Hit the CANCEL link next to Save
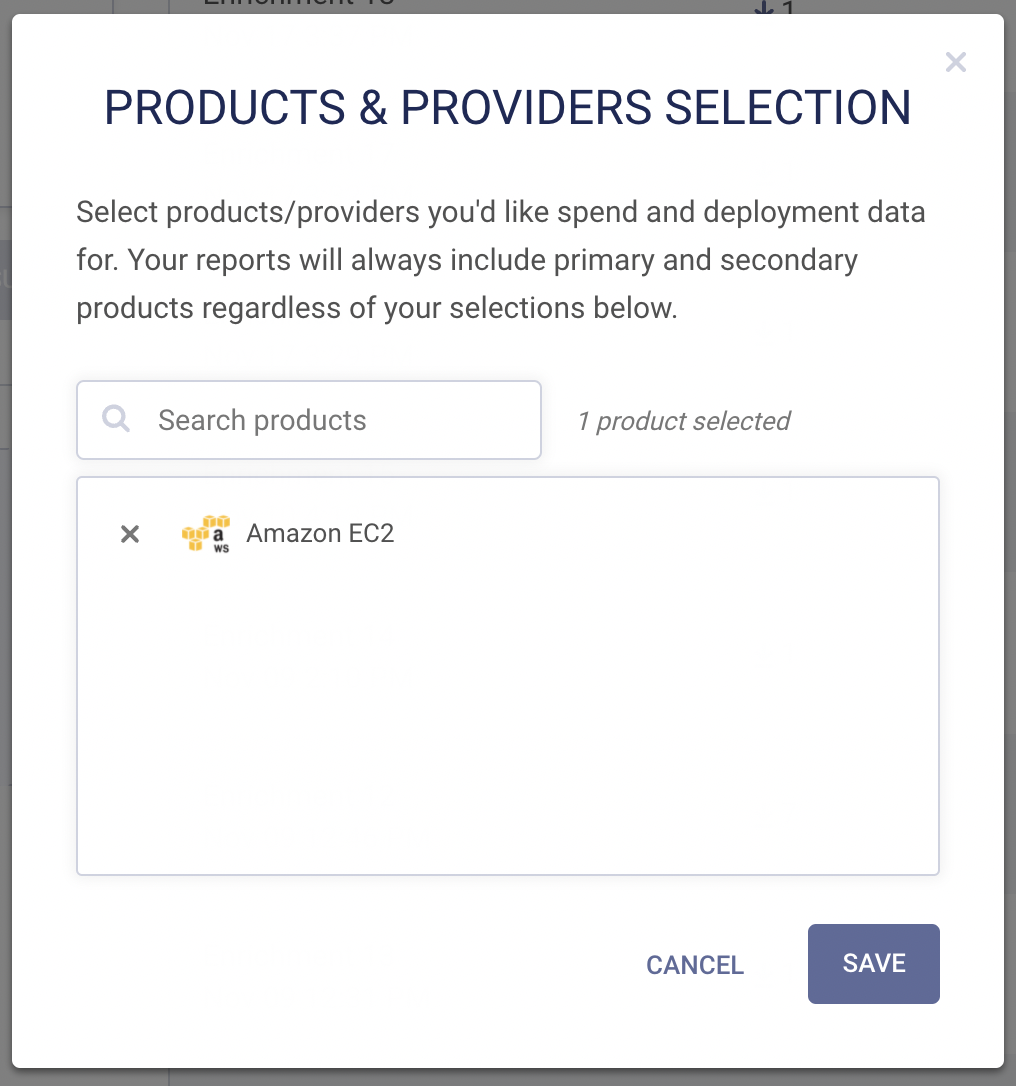Image resolution: width=1016 pixels, height=1086 pixels. (x=695, y=965)
